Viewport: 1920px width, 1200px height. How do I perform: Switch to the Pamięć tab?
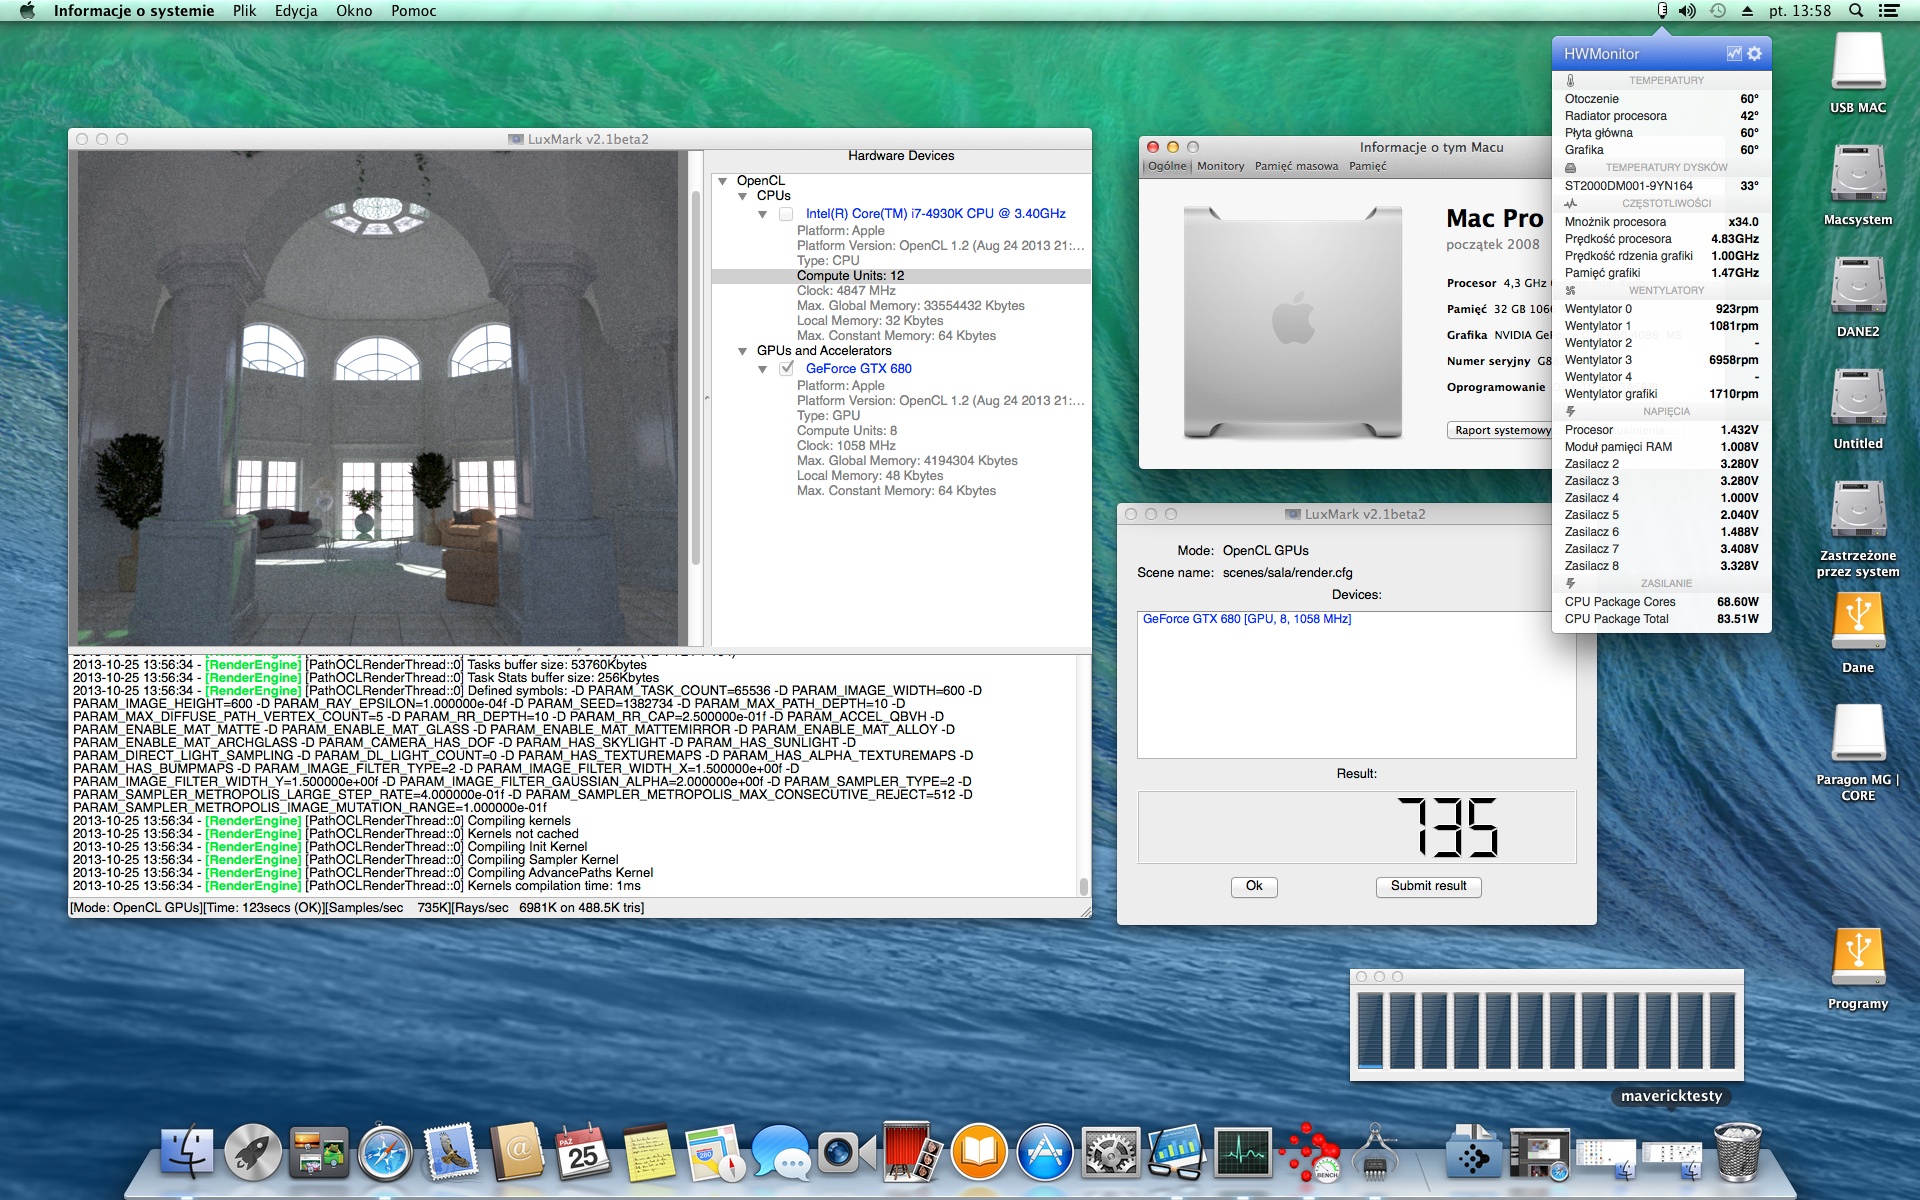(1367, 166)
